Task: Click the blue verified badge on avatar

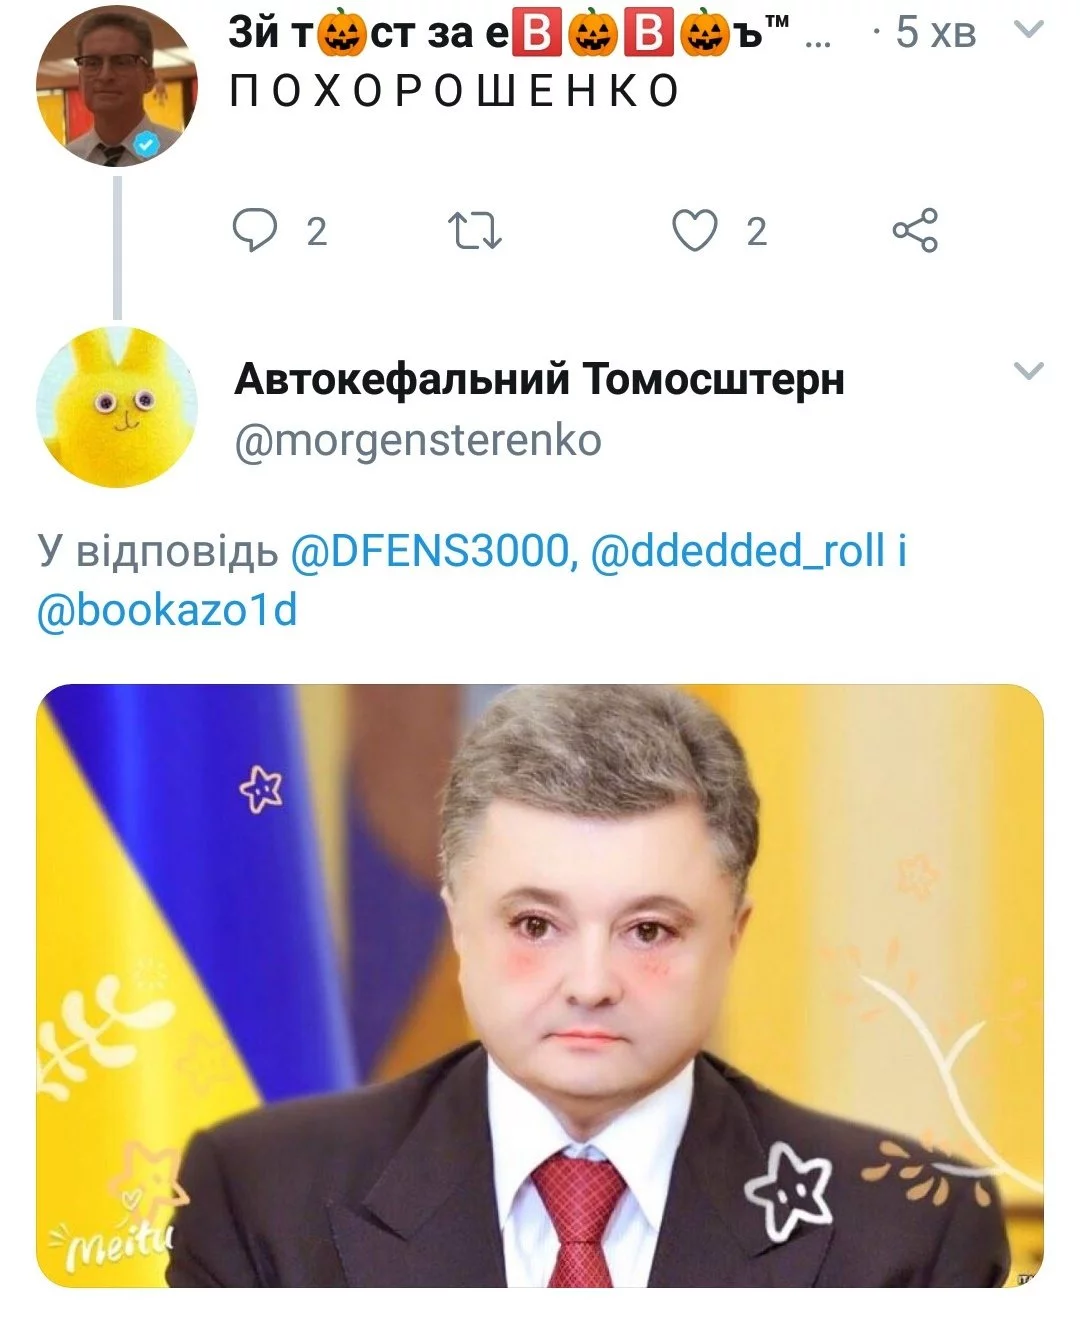Action: pyautogui.click(x=148, y=144)
